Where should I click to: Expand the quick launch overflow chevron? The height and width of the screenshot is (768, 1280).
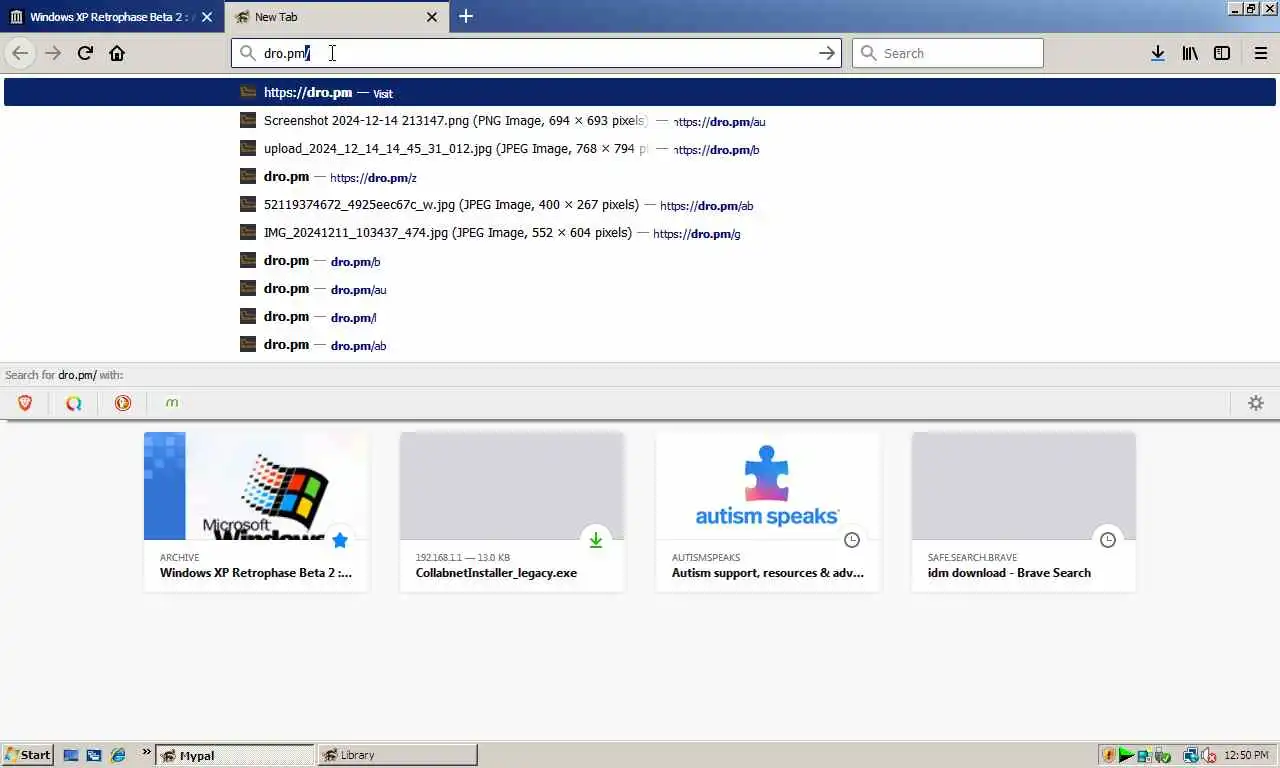[147, 751]
